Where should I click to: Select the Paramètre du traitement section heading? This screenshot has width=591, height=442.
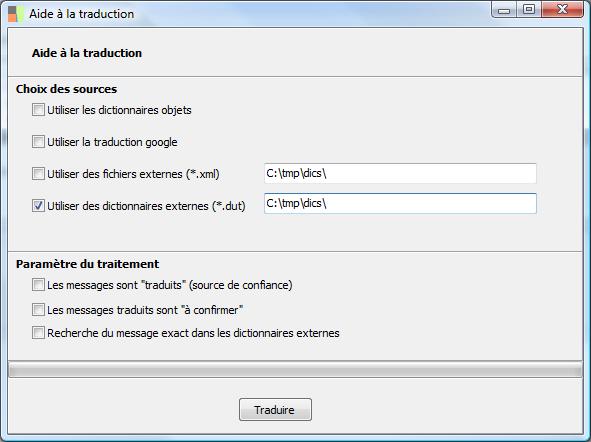pyautogui.click(x=87, y=264)
